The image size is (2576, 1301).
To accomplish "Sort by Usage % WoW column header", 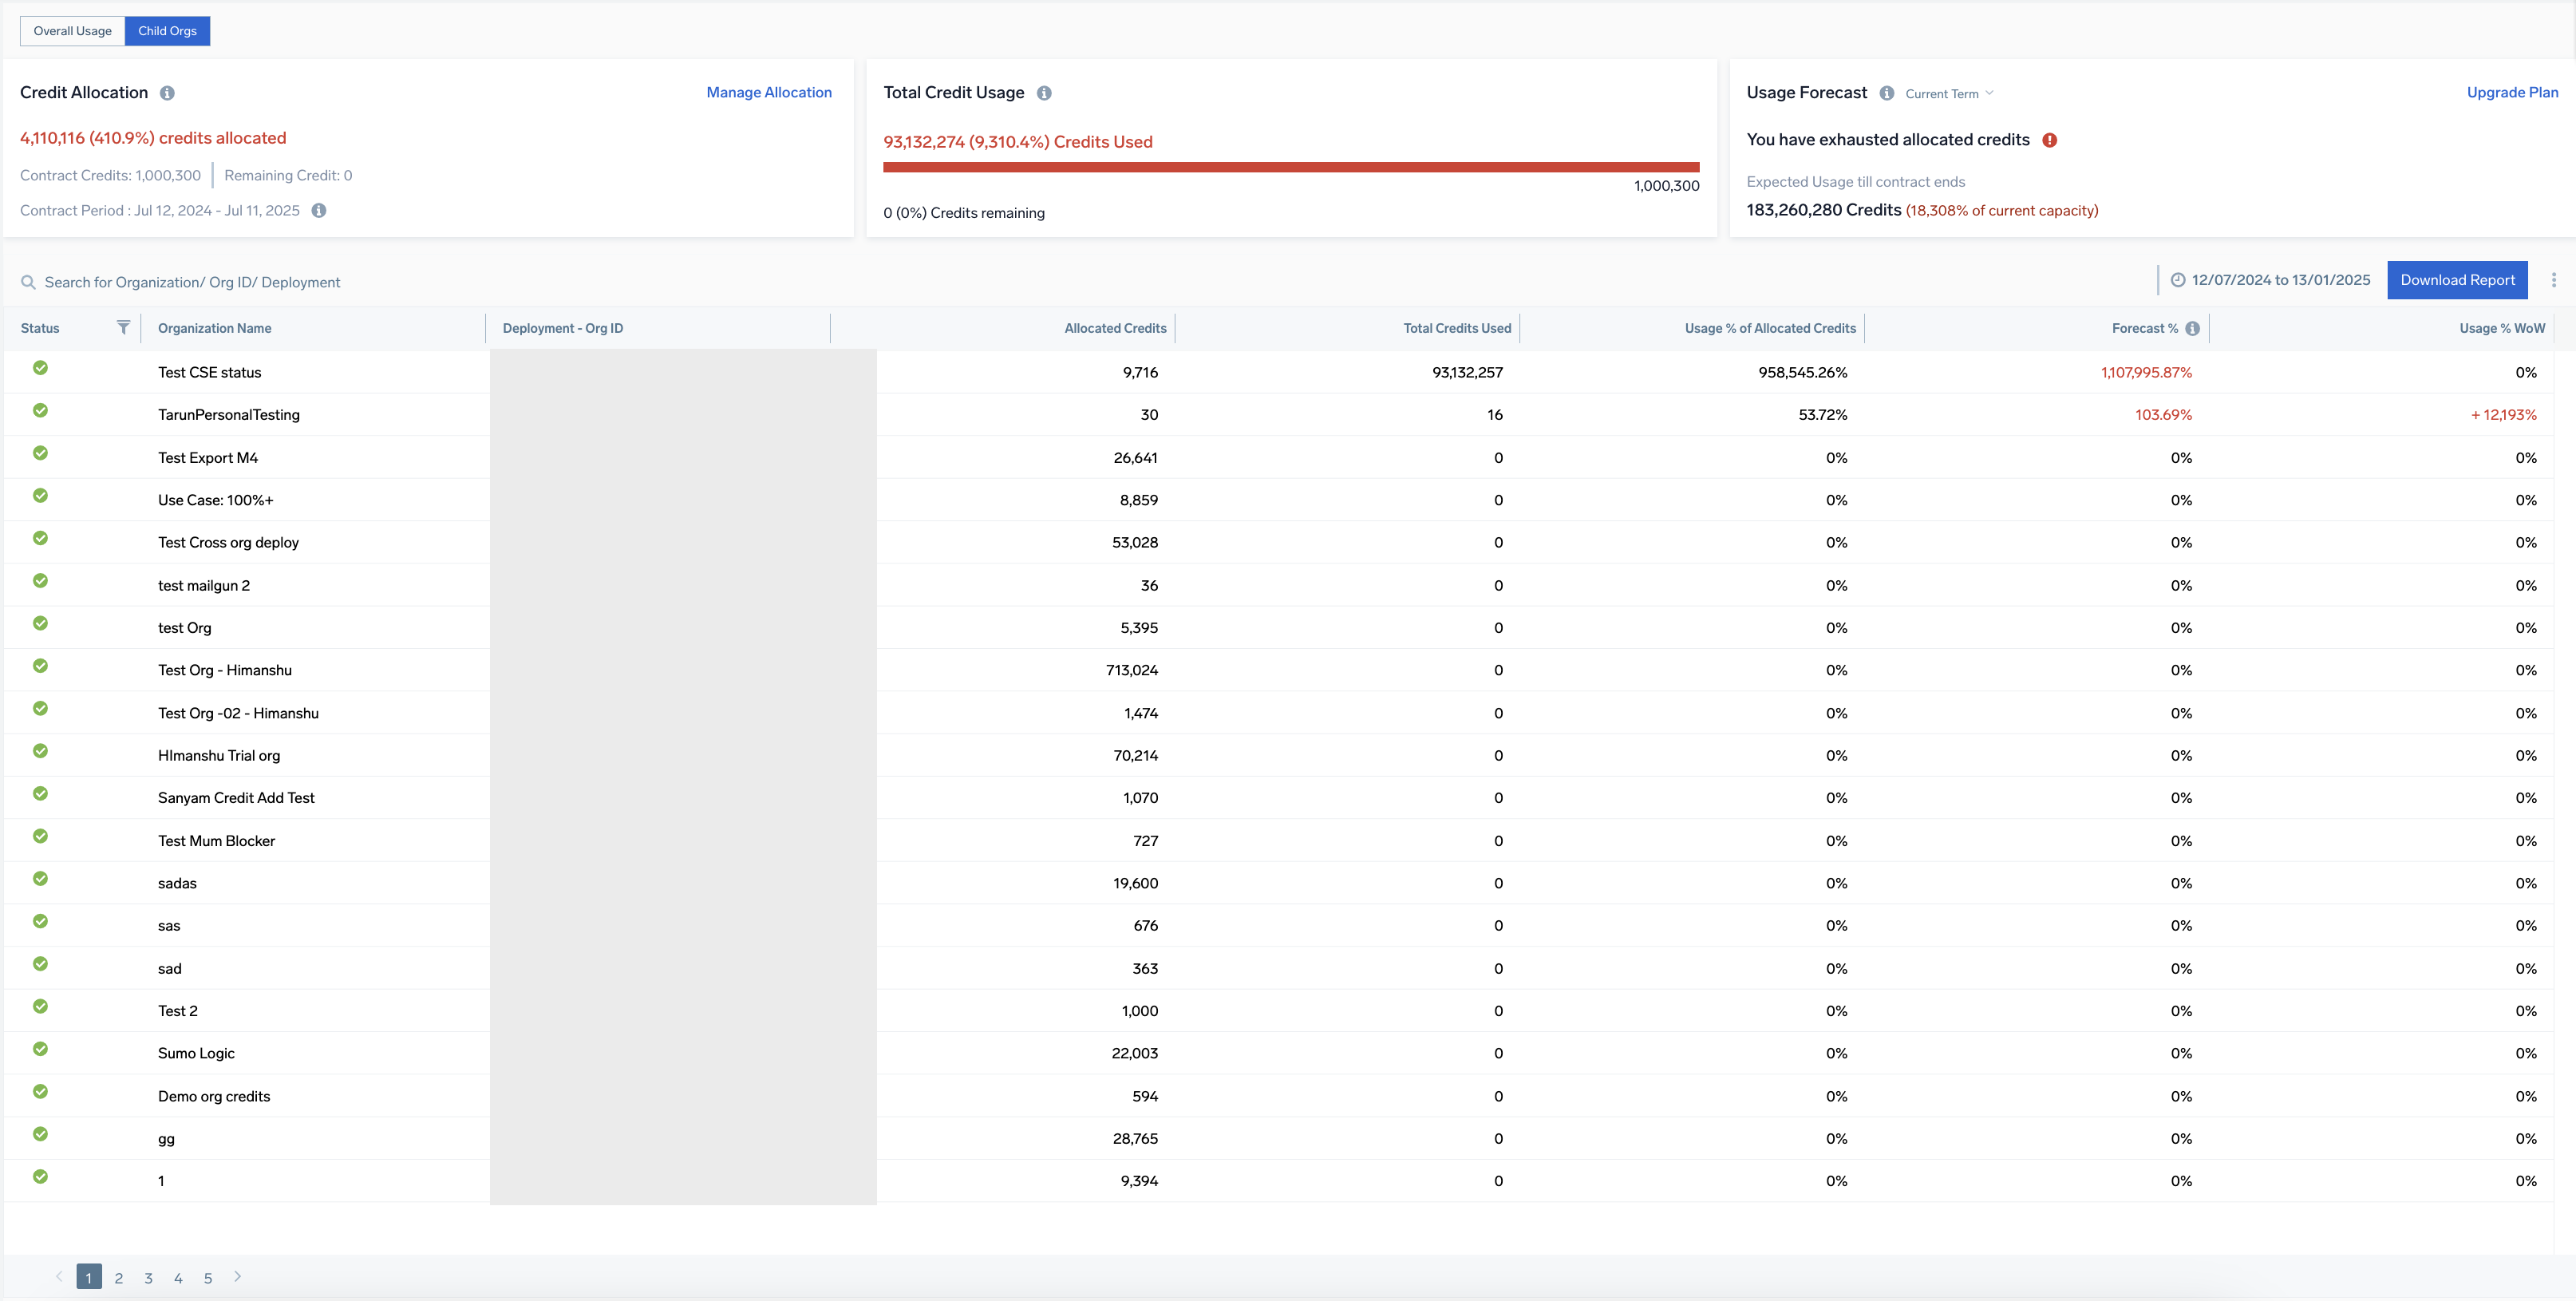I will pyautogui.click(x=2502, y=328).
